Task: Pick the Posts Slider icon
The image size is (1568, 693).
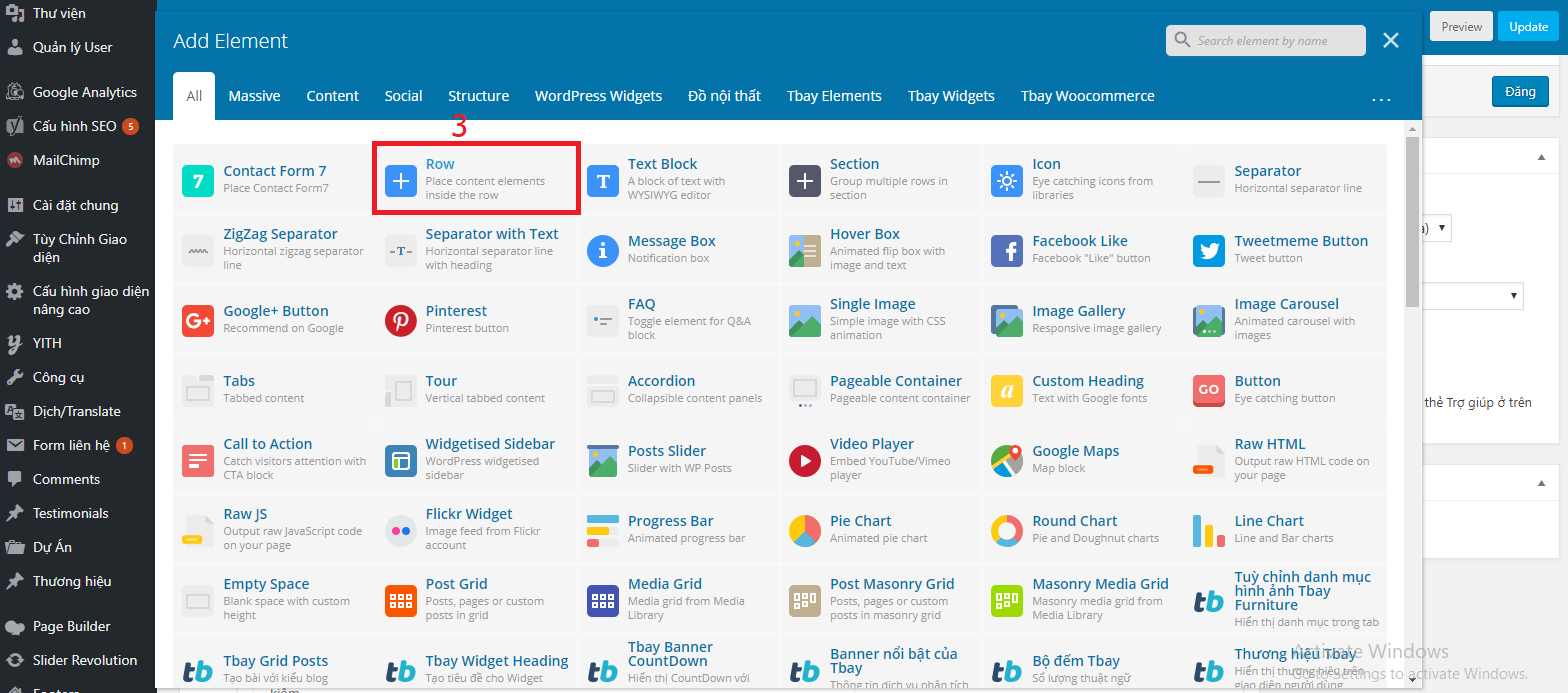Action: pyautogui.click(x=603, y=461)
